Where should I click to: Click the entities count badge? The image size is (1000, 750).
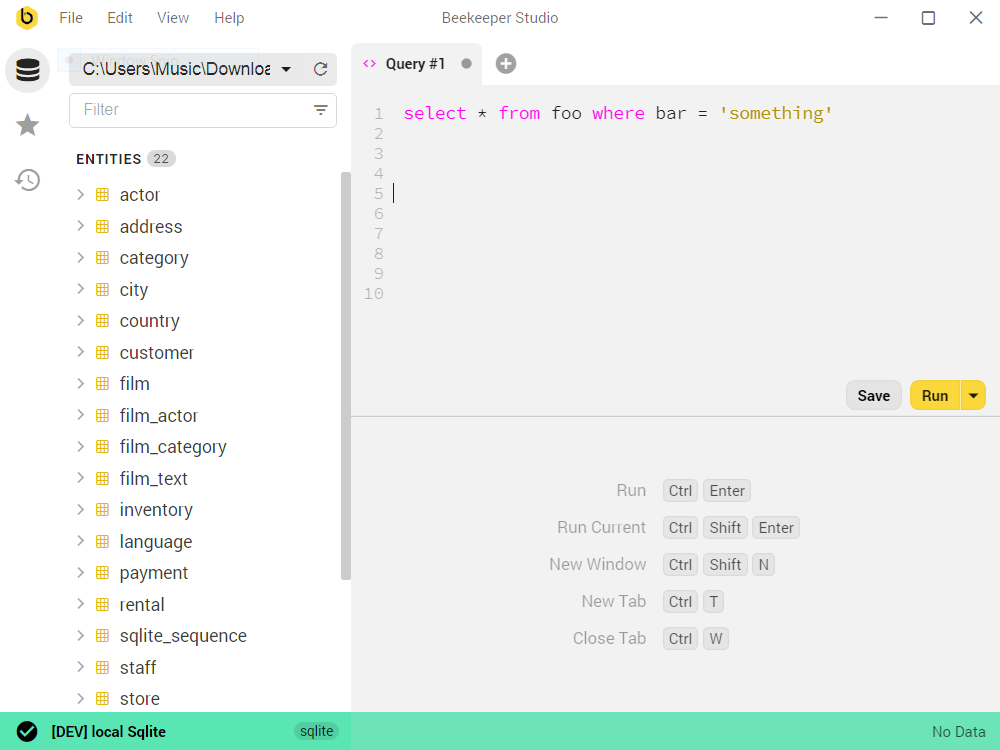pos(163,158)
